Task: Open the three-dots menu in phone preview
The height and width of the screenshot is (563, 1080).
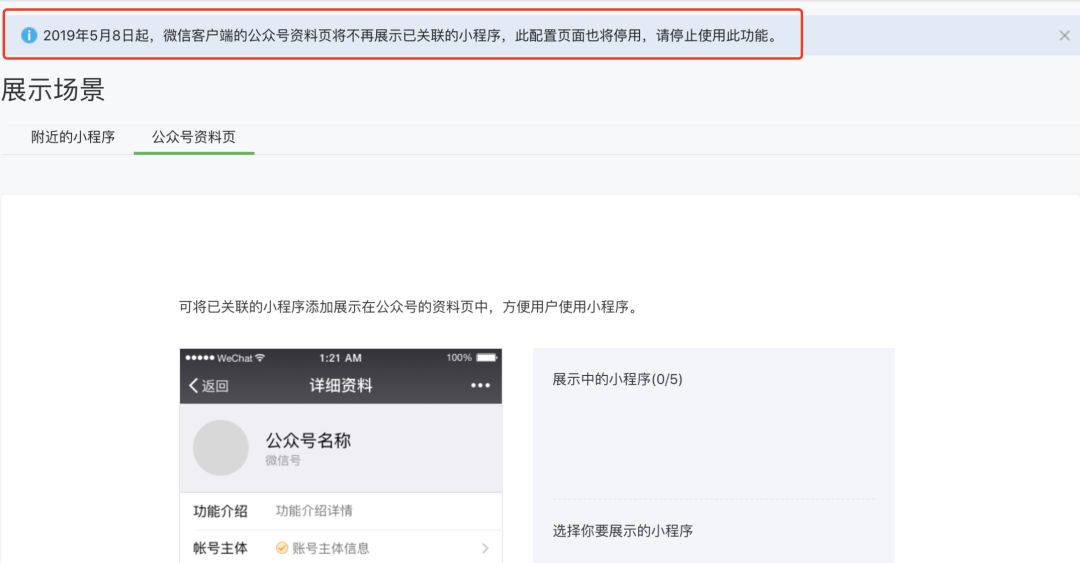Action: 480,385
